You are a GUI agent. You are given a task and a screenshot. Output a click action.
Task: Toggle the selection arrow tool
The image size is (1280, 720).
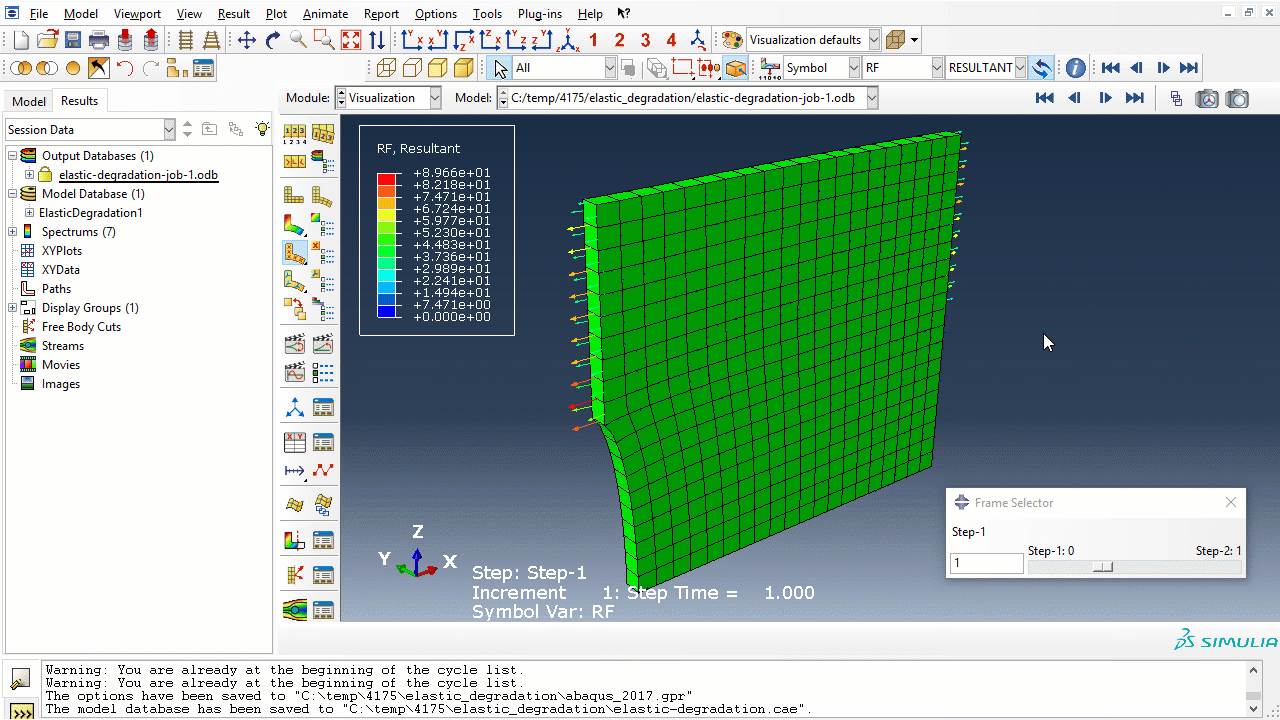pos(501,68)
